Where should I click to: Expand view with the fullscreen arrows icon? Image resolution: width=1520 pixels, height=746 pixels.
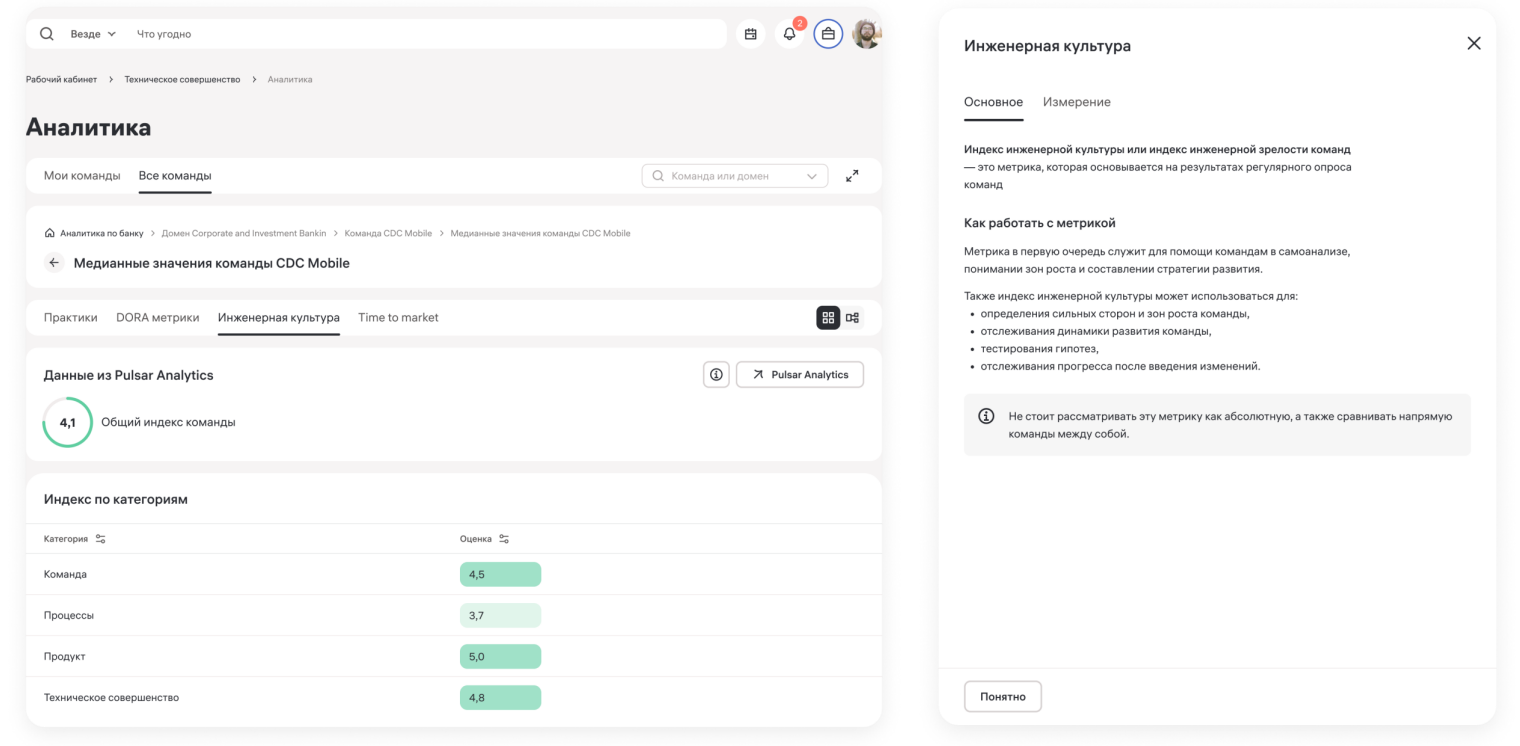pos(852,175)
